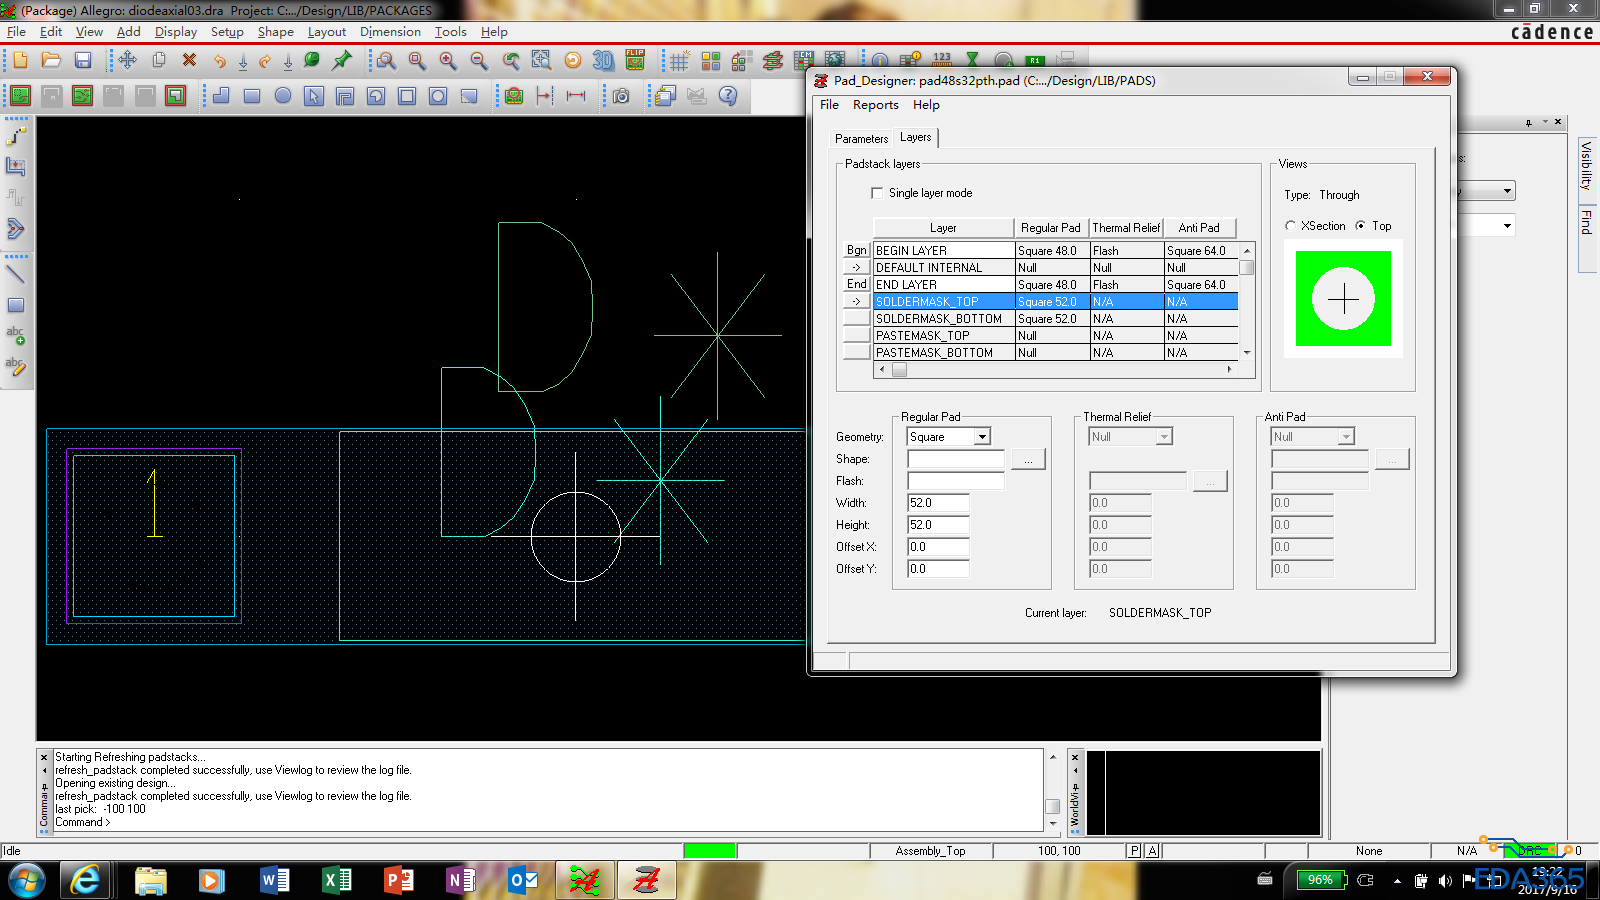Select the Top view radio button
Image resolution: width=1600 pixels, height=900 pixels.
click(1361, 226)
